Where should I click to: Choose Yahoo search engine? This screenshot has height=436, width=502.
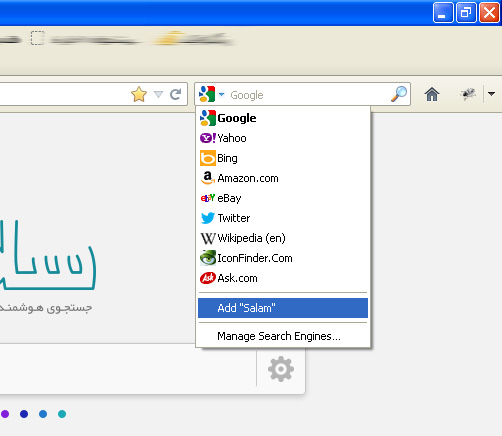pyautogui.click(x=283, y=138)
